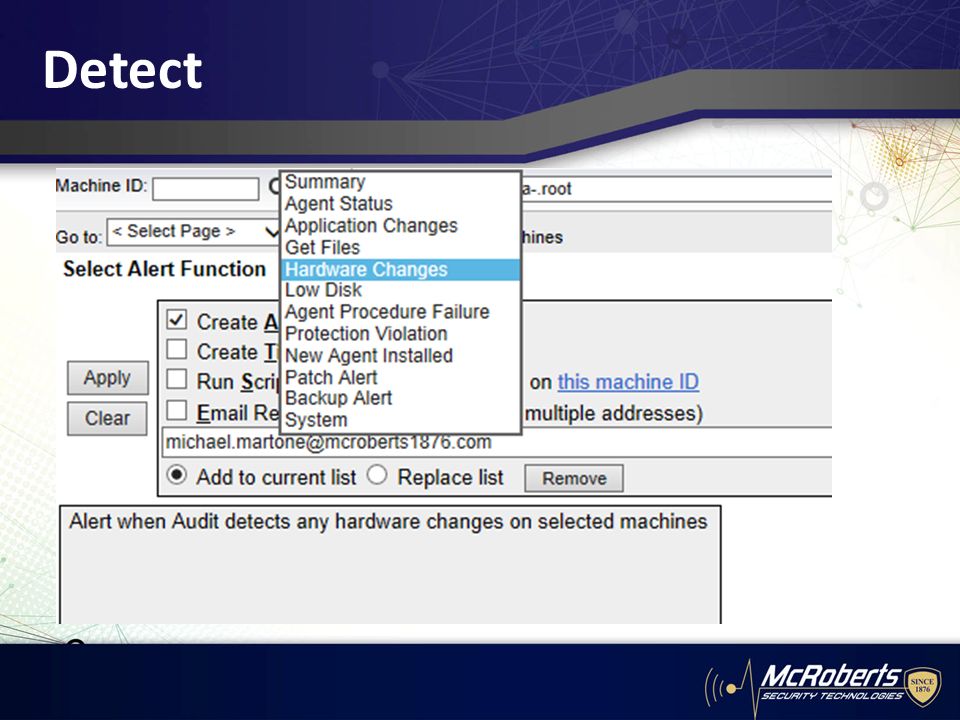The image size is (960, 720).
Task: Select Agent Procedure Failure option
Action: pos(400,312)
